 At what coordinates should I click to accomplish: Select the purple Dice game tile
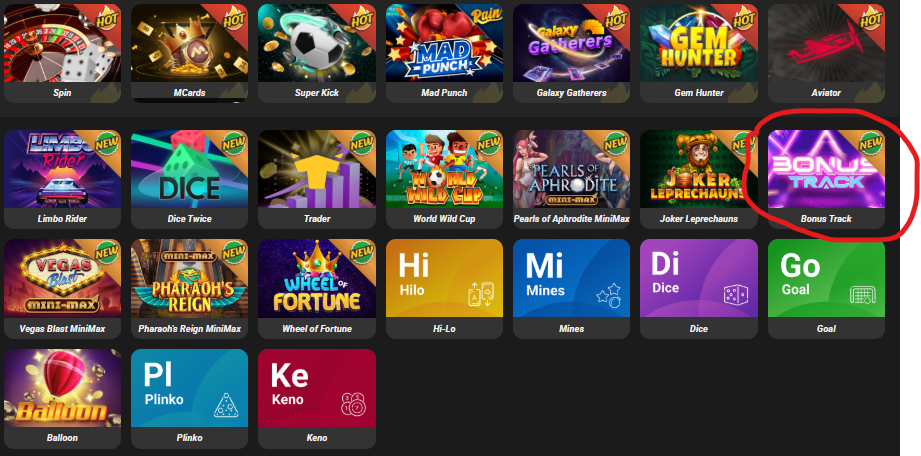(x=698, y=289)
